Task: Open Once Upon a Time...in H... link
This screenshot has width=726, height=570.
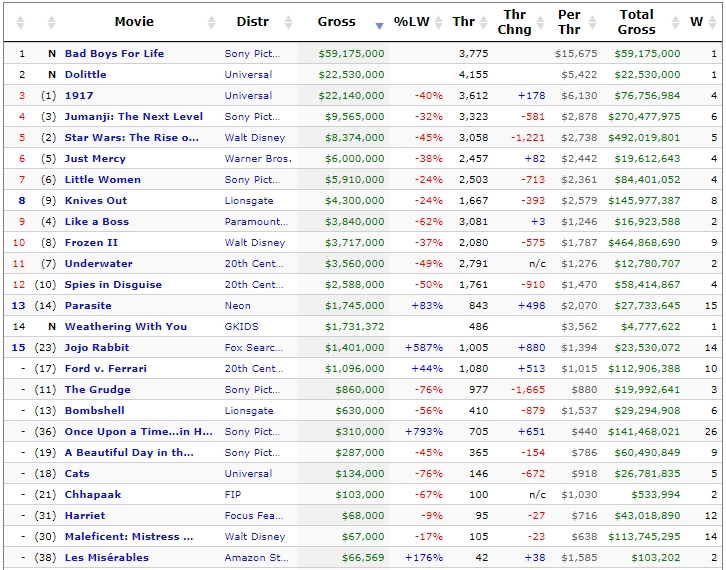Action: click(138, 432)
